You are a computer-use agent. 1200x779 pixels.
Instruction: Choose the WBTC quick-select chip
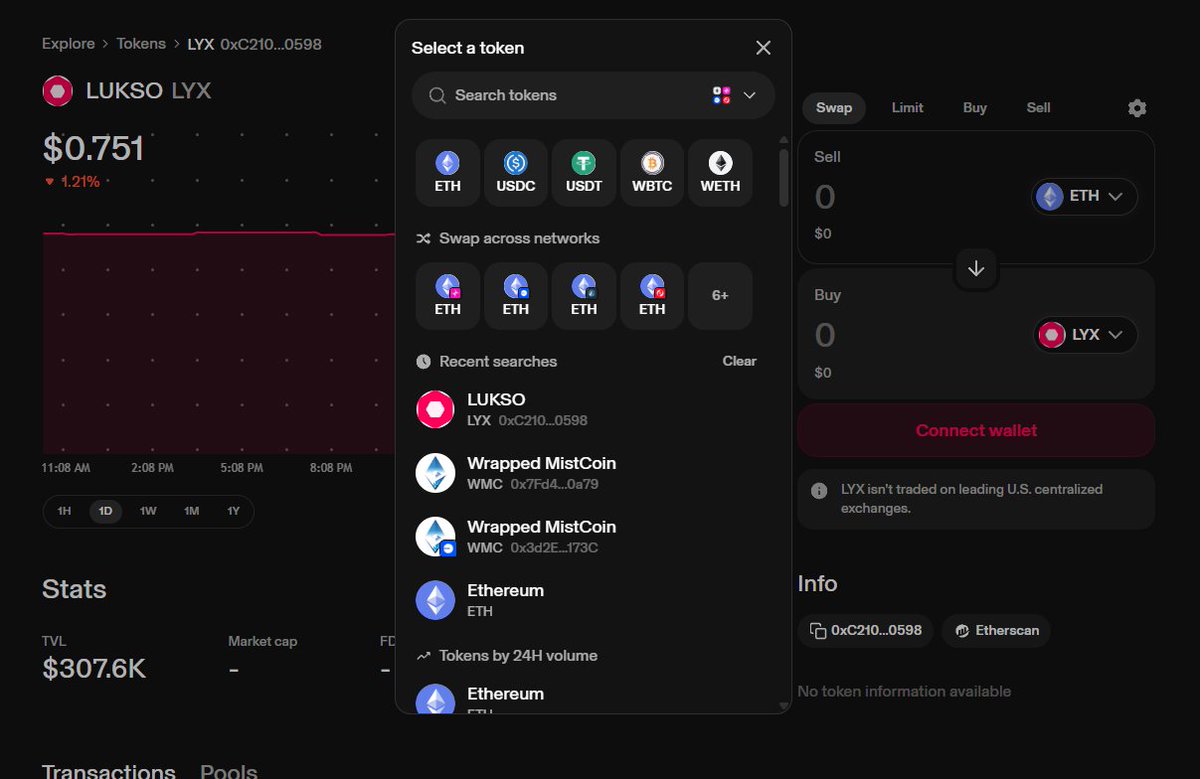tap(652, 173)
